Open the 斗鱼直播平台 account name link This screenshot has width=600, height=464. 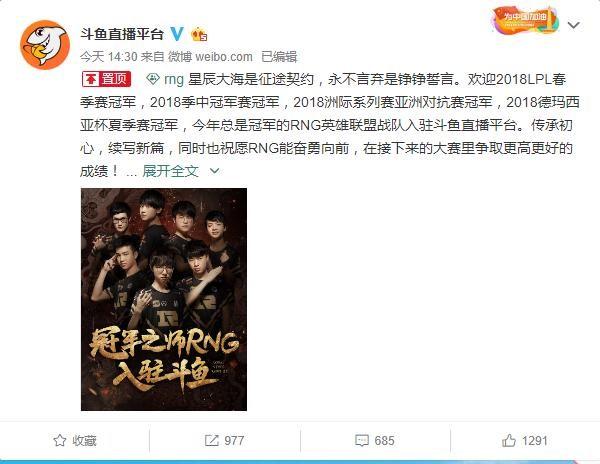pos(122,34)
